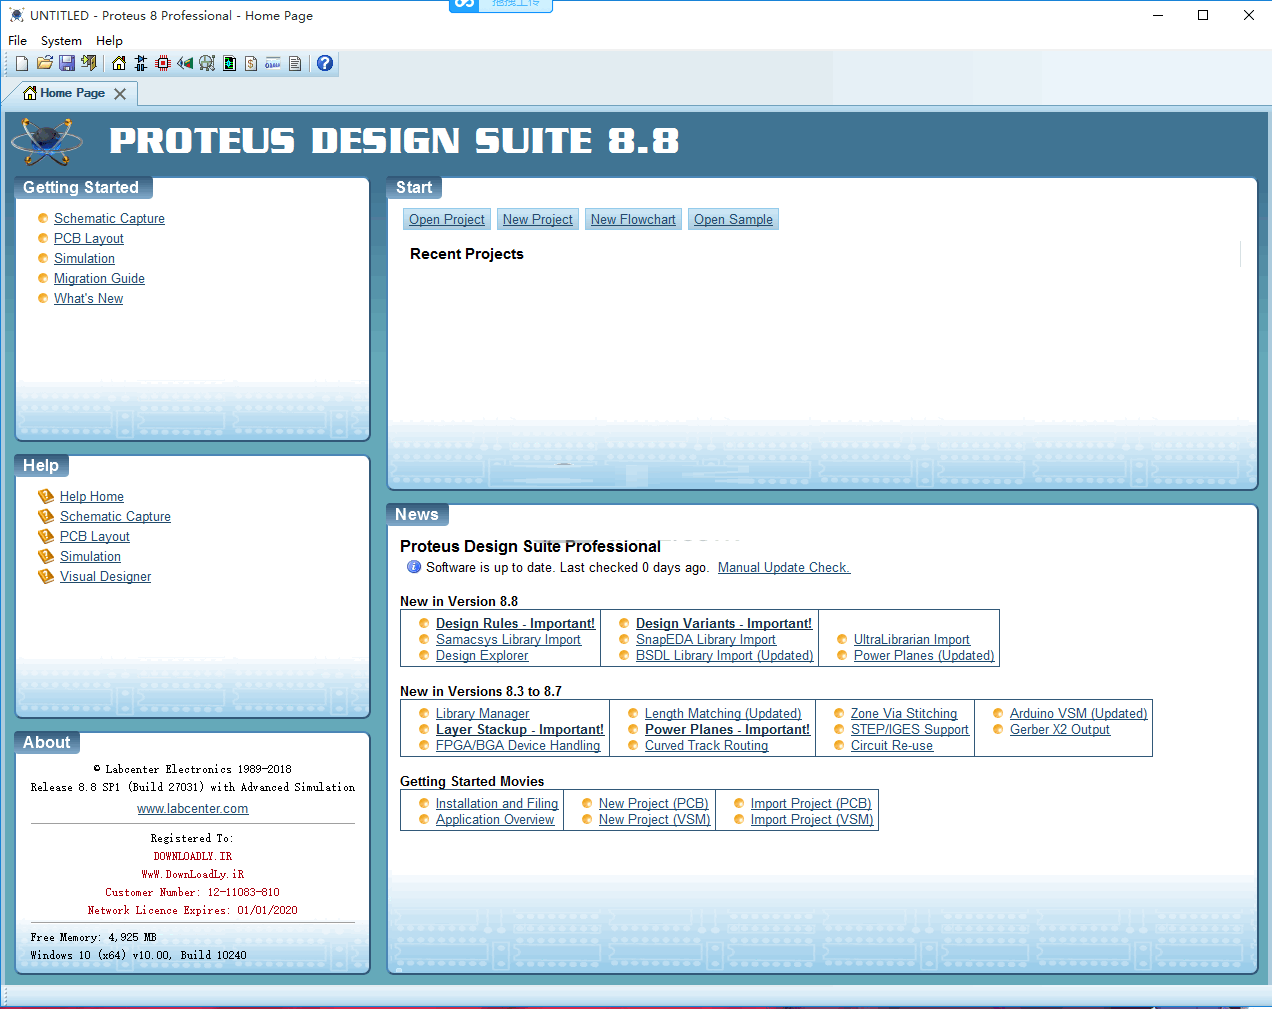Open Samacsys Library Import link
Image resolution: width=1272 pixels, height=1009 pixels.
coord(508,640)
